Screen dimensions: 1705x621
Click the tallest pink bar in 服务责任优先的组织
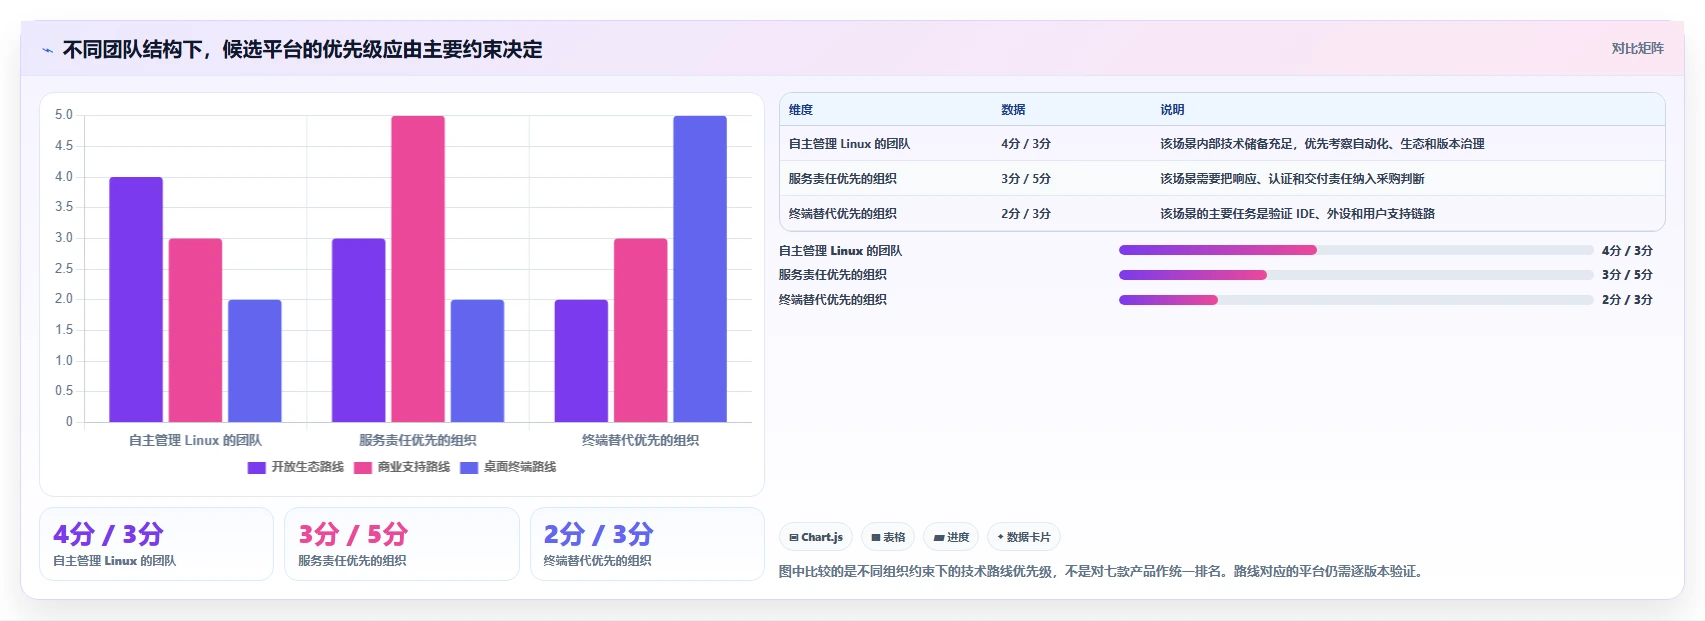click(418, 269)
